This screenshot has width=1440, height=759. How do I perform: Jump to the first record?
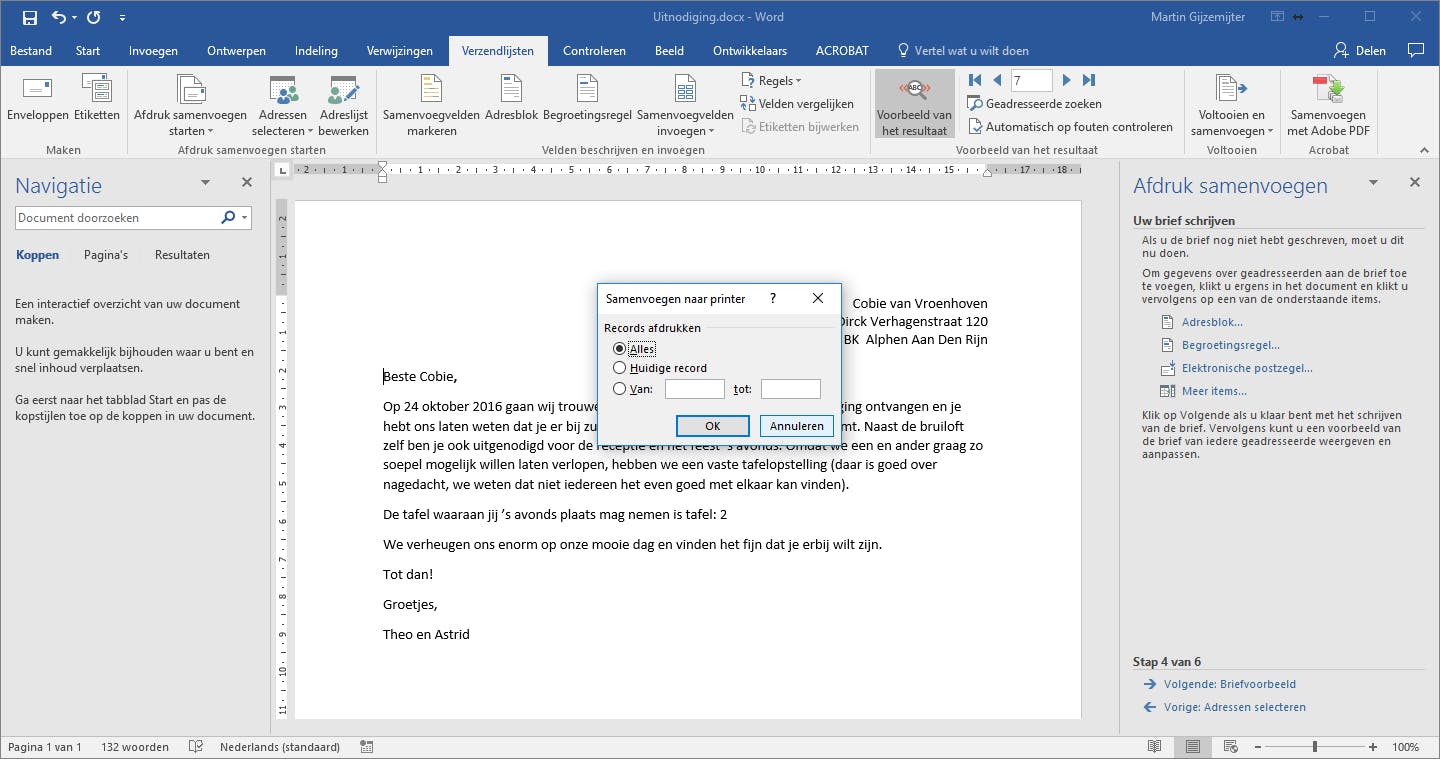tap(975, 80)
